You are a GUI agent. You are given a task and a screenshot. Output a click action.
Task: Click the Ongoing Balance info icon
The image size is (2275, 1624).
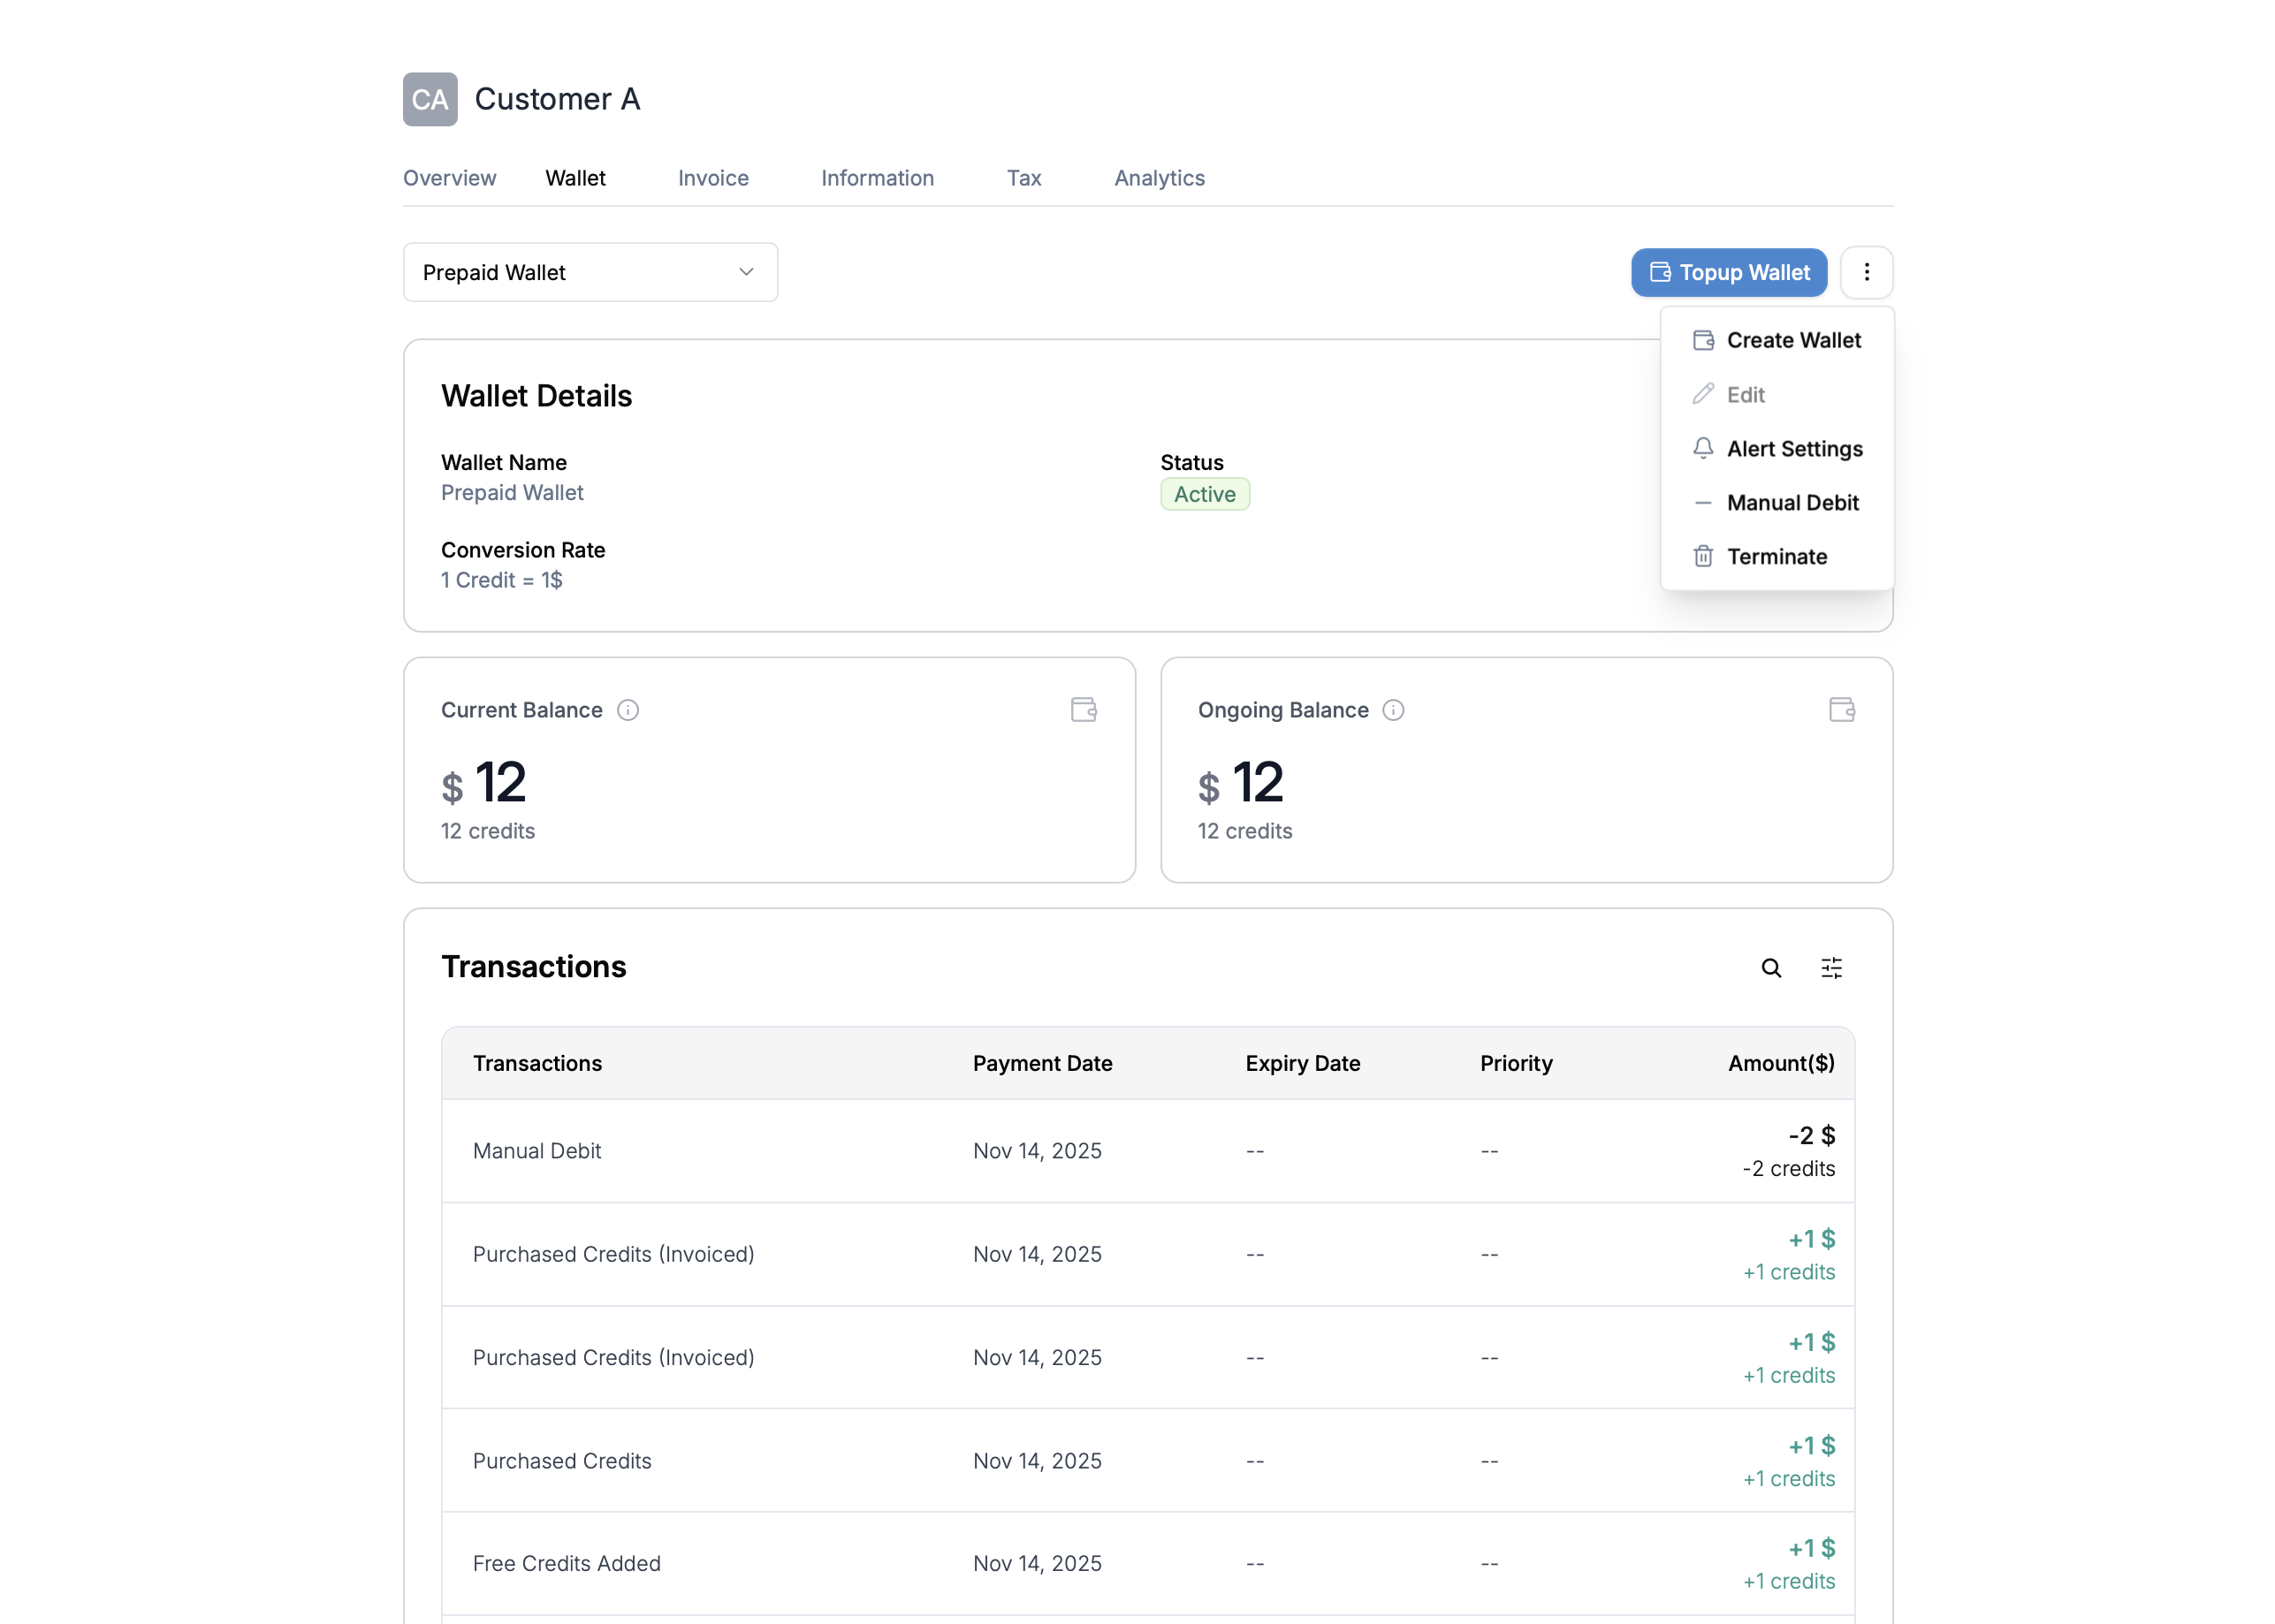point(1393,710)
